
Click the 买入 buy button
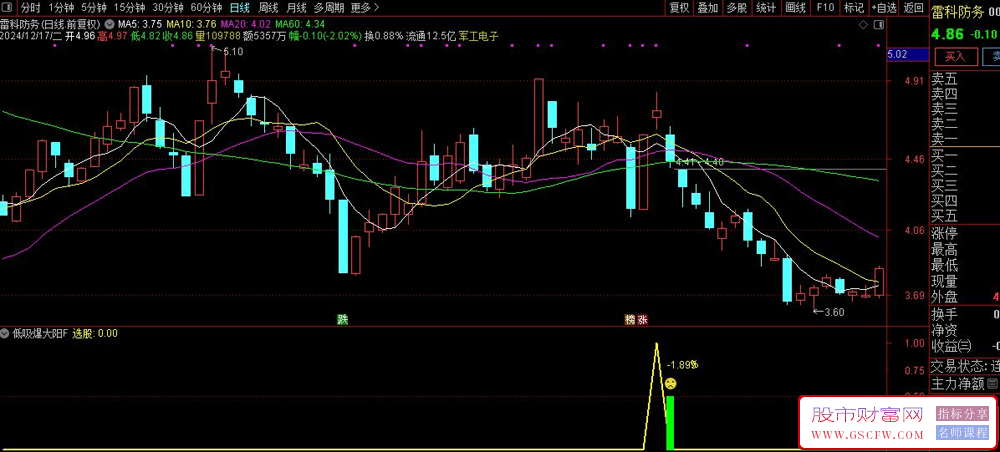(954, 57)
